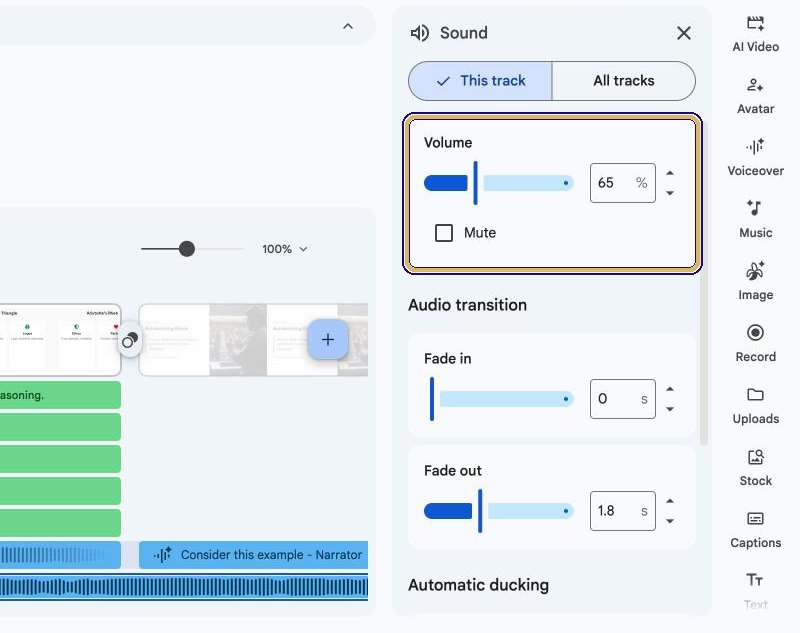Click the timeline zoom slider handle
This screenshot has height=633, width=800.
[x=187, y=249]
